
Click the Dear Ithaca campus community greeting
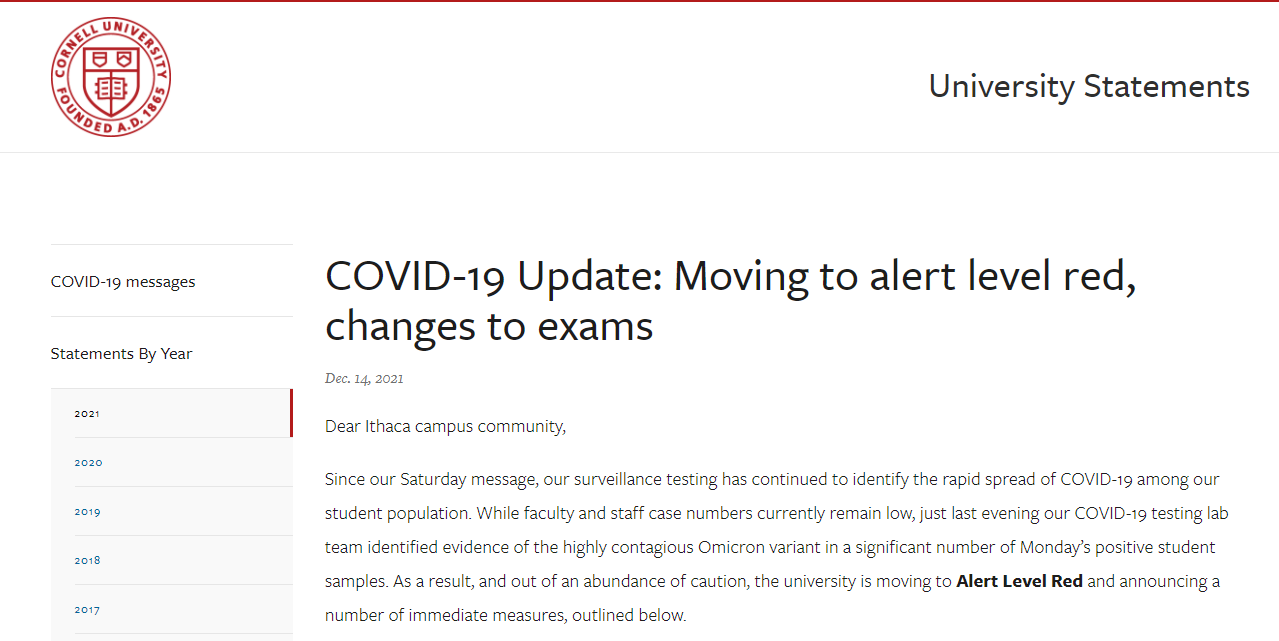point(446,427)
